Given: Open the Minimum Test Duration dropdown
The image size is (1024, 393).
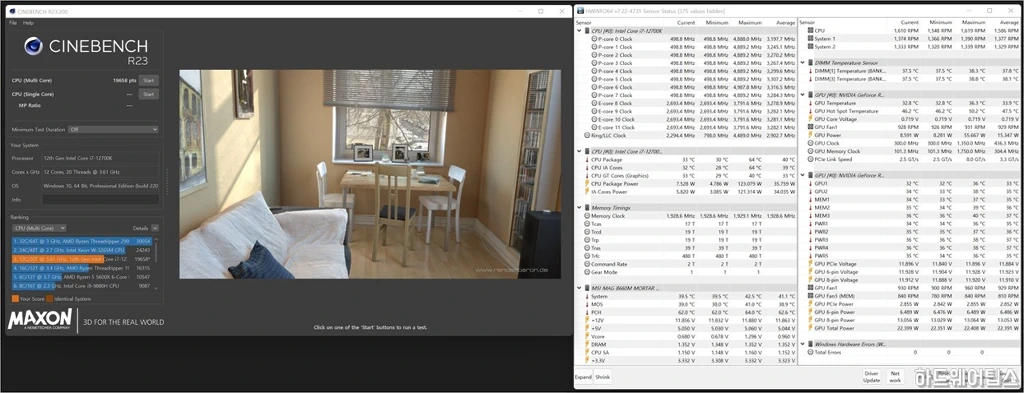Looking at the screenshot, I should [x=114, y=129].
